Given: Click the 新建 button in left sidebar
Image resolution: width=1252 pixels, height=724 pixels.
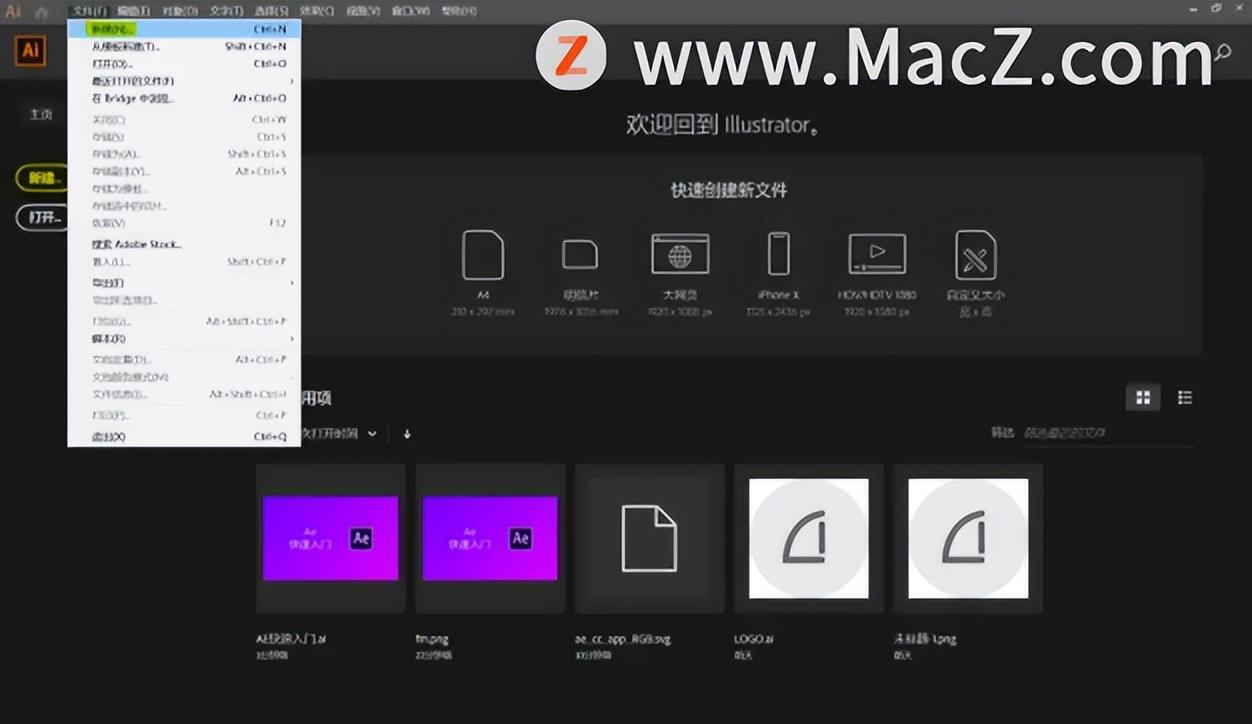Looking at the screenshot, I should click(x=43, y=178).
